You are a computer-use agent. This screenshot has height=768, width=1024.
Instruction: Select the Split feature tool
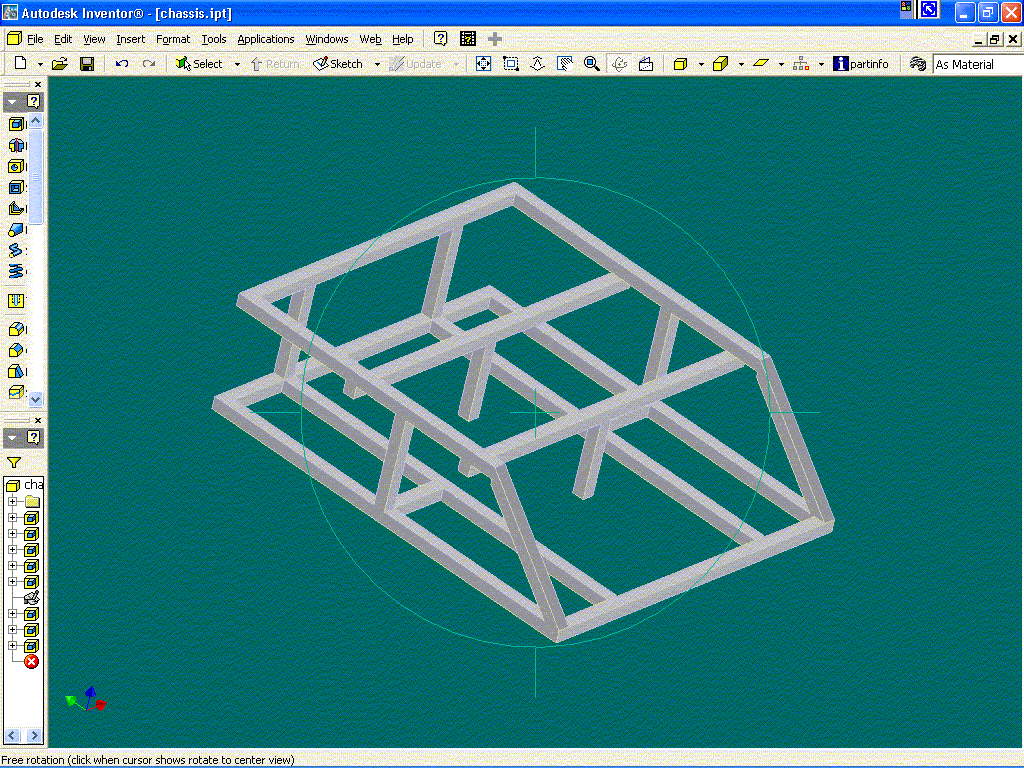16,392
